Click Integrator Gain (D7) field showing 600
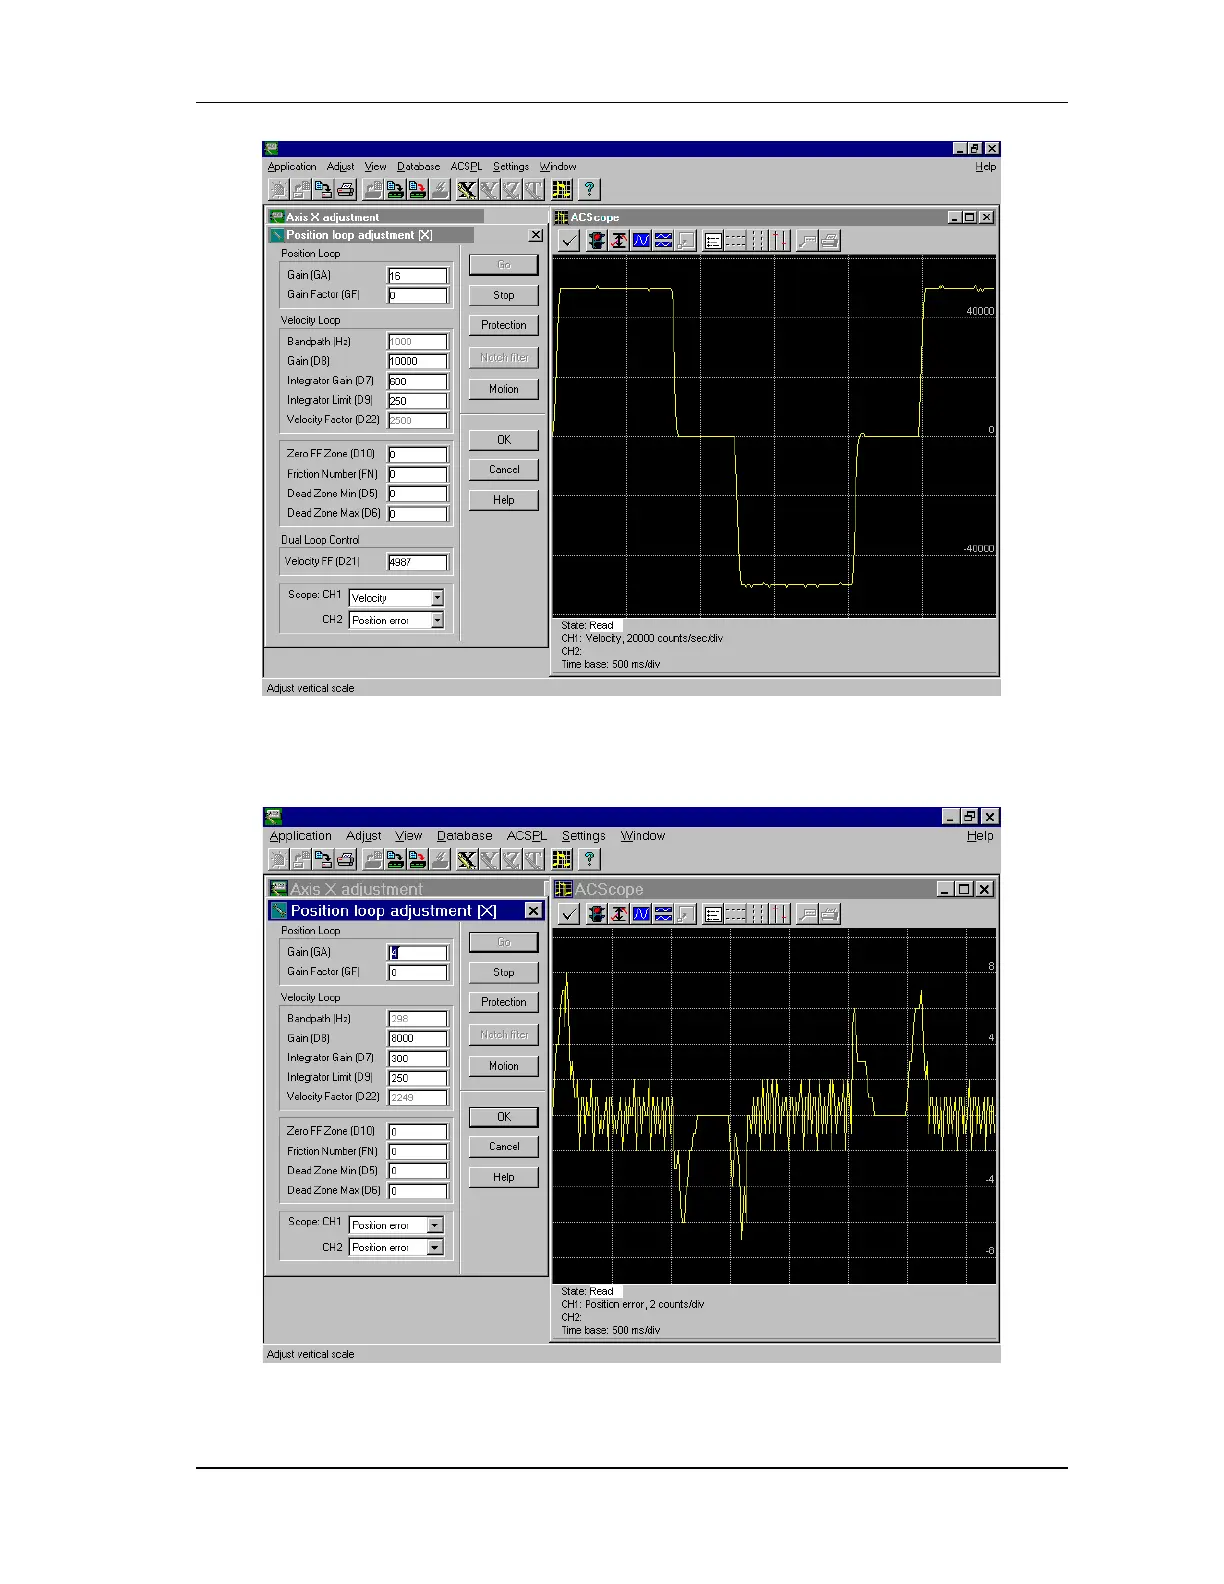The height and width of the screenshot is (1584, 1224). pyautogui.click(x=417, y=382)
